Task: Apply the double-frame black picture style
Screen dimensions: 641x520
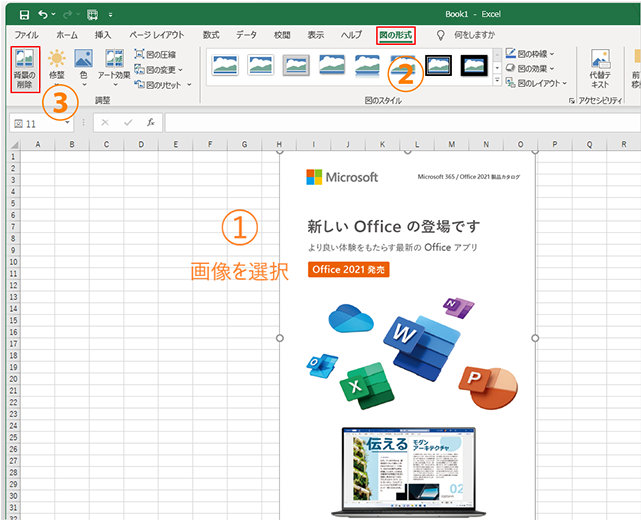Action: (439, 65)
